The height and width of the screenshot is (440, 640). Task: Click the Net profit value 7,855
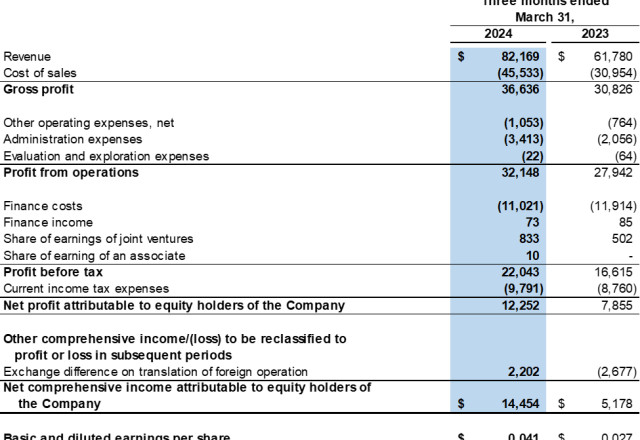616,305
